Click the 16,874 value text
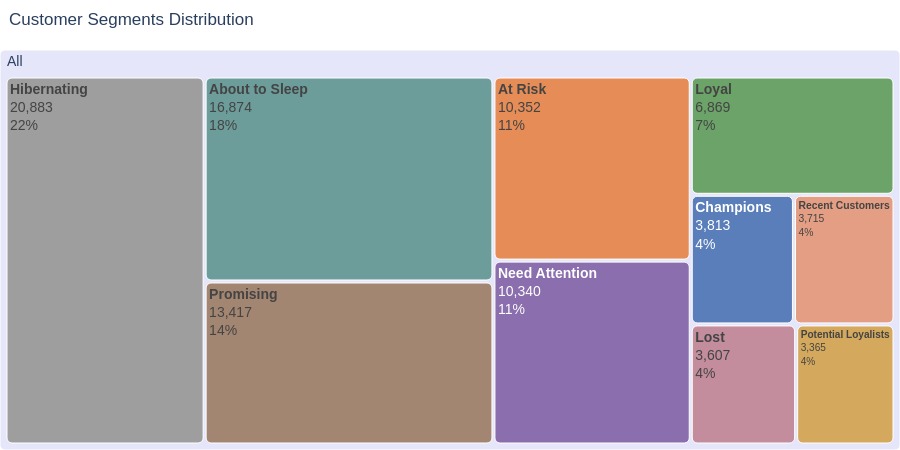Screen dimensions: 900x450 point(230,107)
